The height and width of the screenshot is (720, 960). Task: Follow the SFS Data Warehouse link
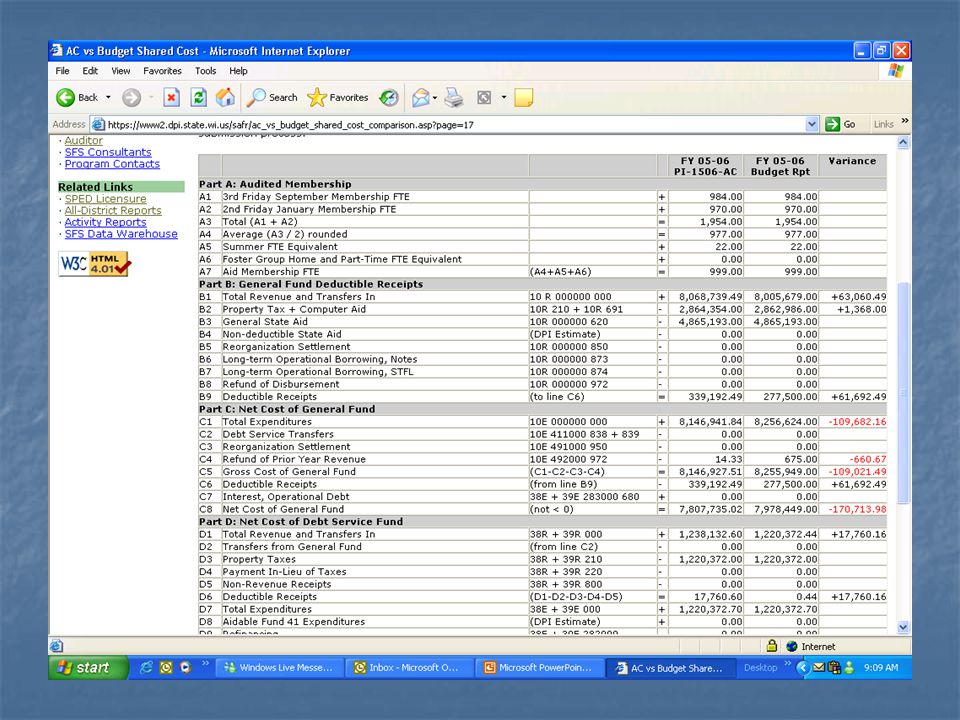point(121,233)
